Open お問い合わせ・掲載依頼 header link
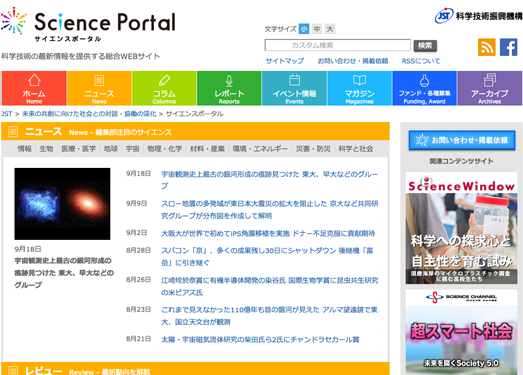 pyautogui.click(x=353, y=61)
